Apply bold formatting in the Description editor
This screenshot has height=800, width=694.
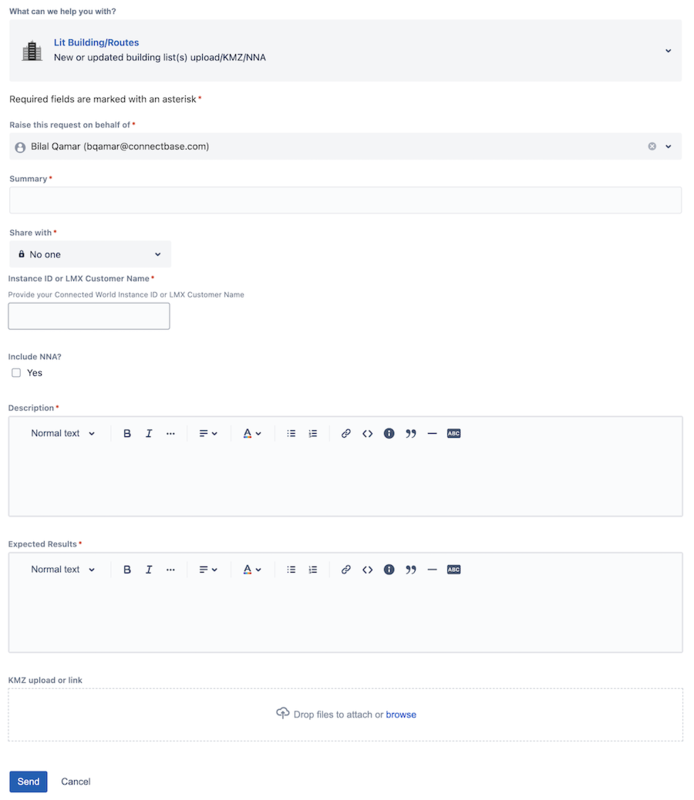126,433
